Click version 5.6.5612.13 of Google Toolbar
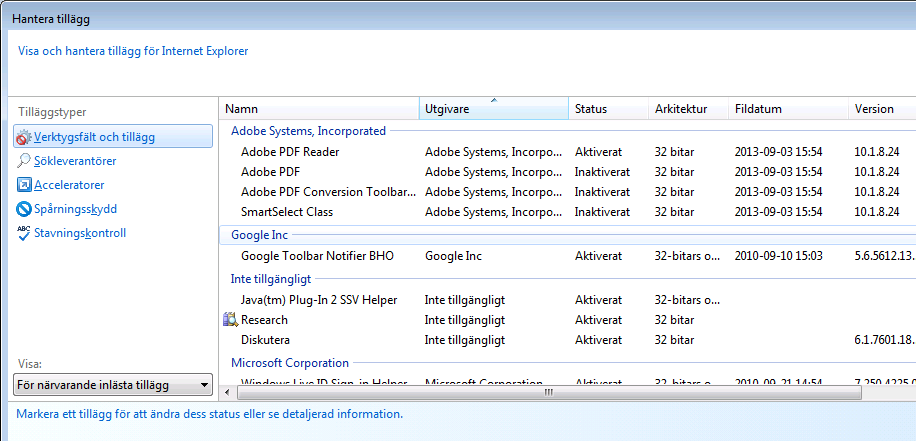 [884, 256]
